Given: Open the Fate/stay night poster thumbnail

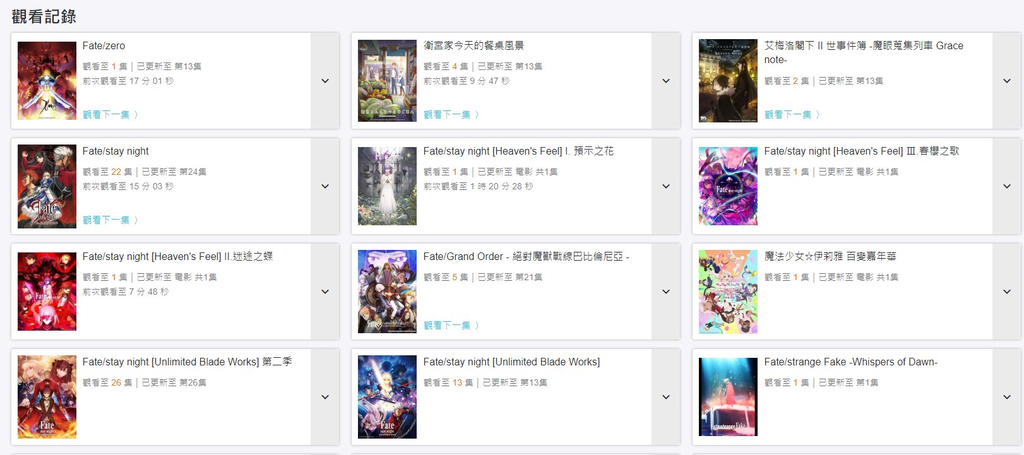Looking at the screenshot, I should (x=46, y=186).
